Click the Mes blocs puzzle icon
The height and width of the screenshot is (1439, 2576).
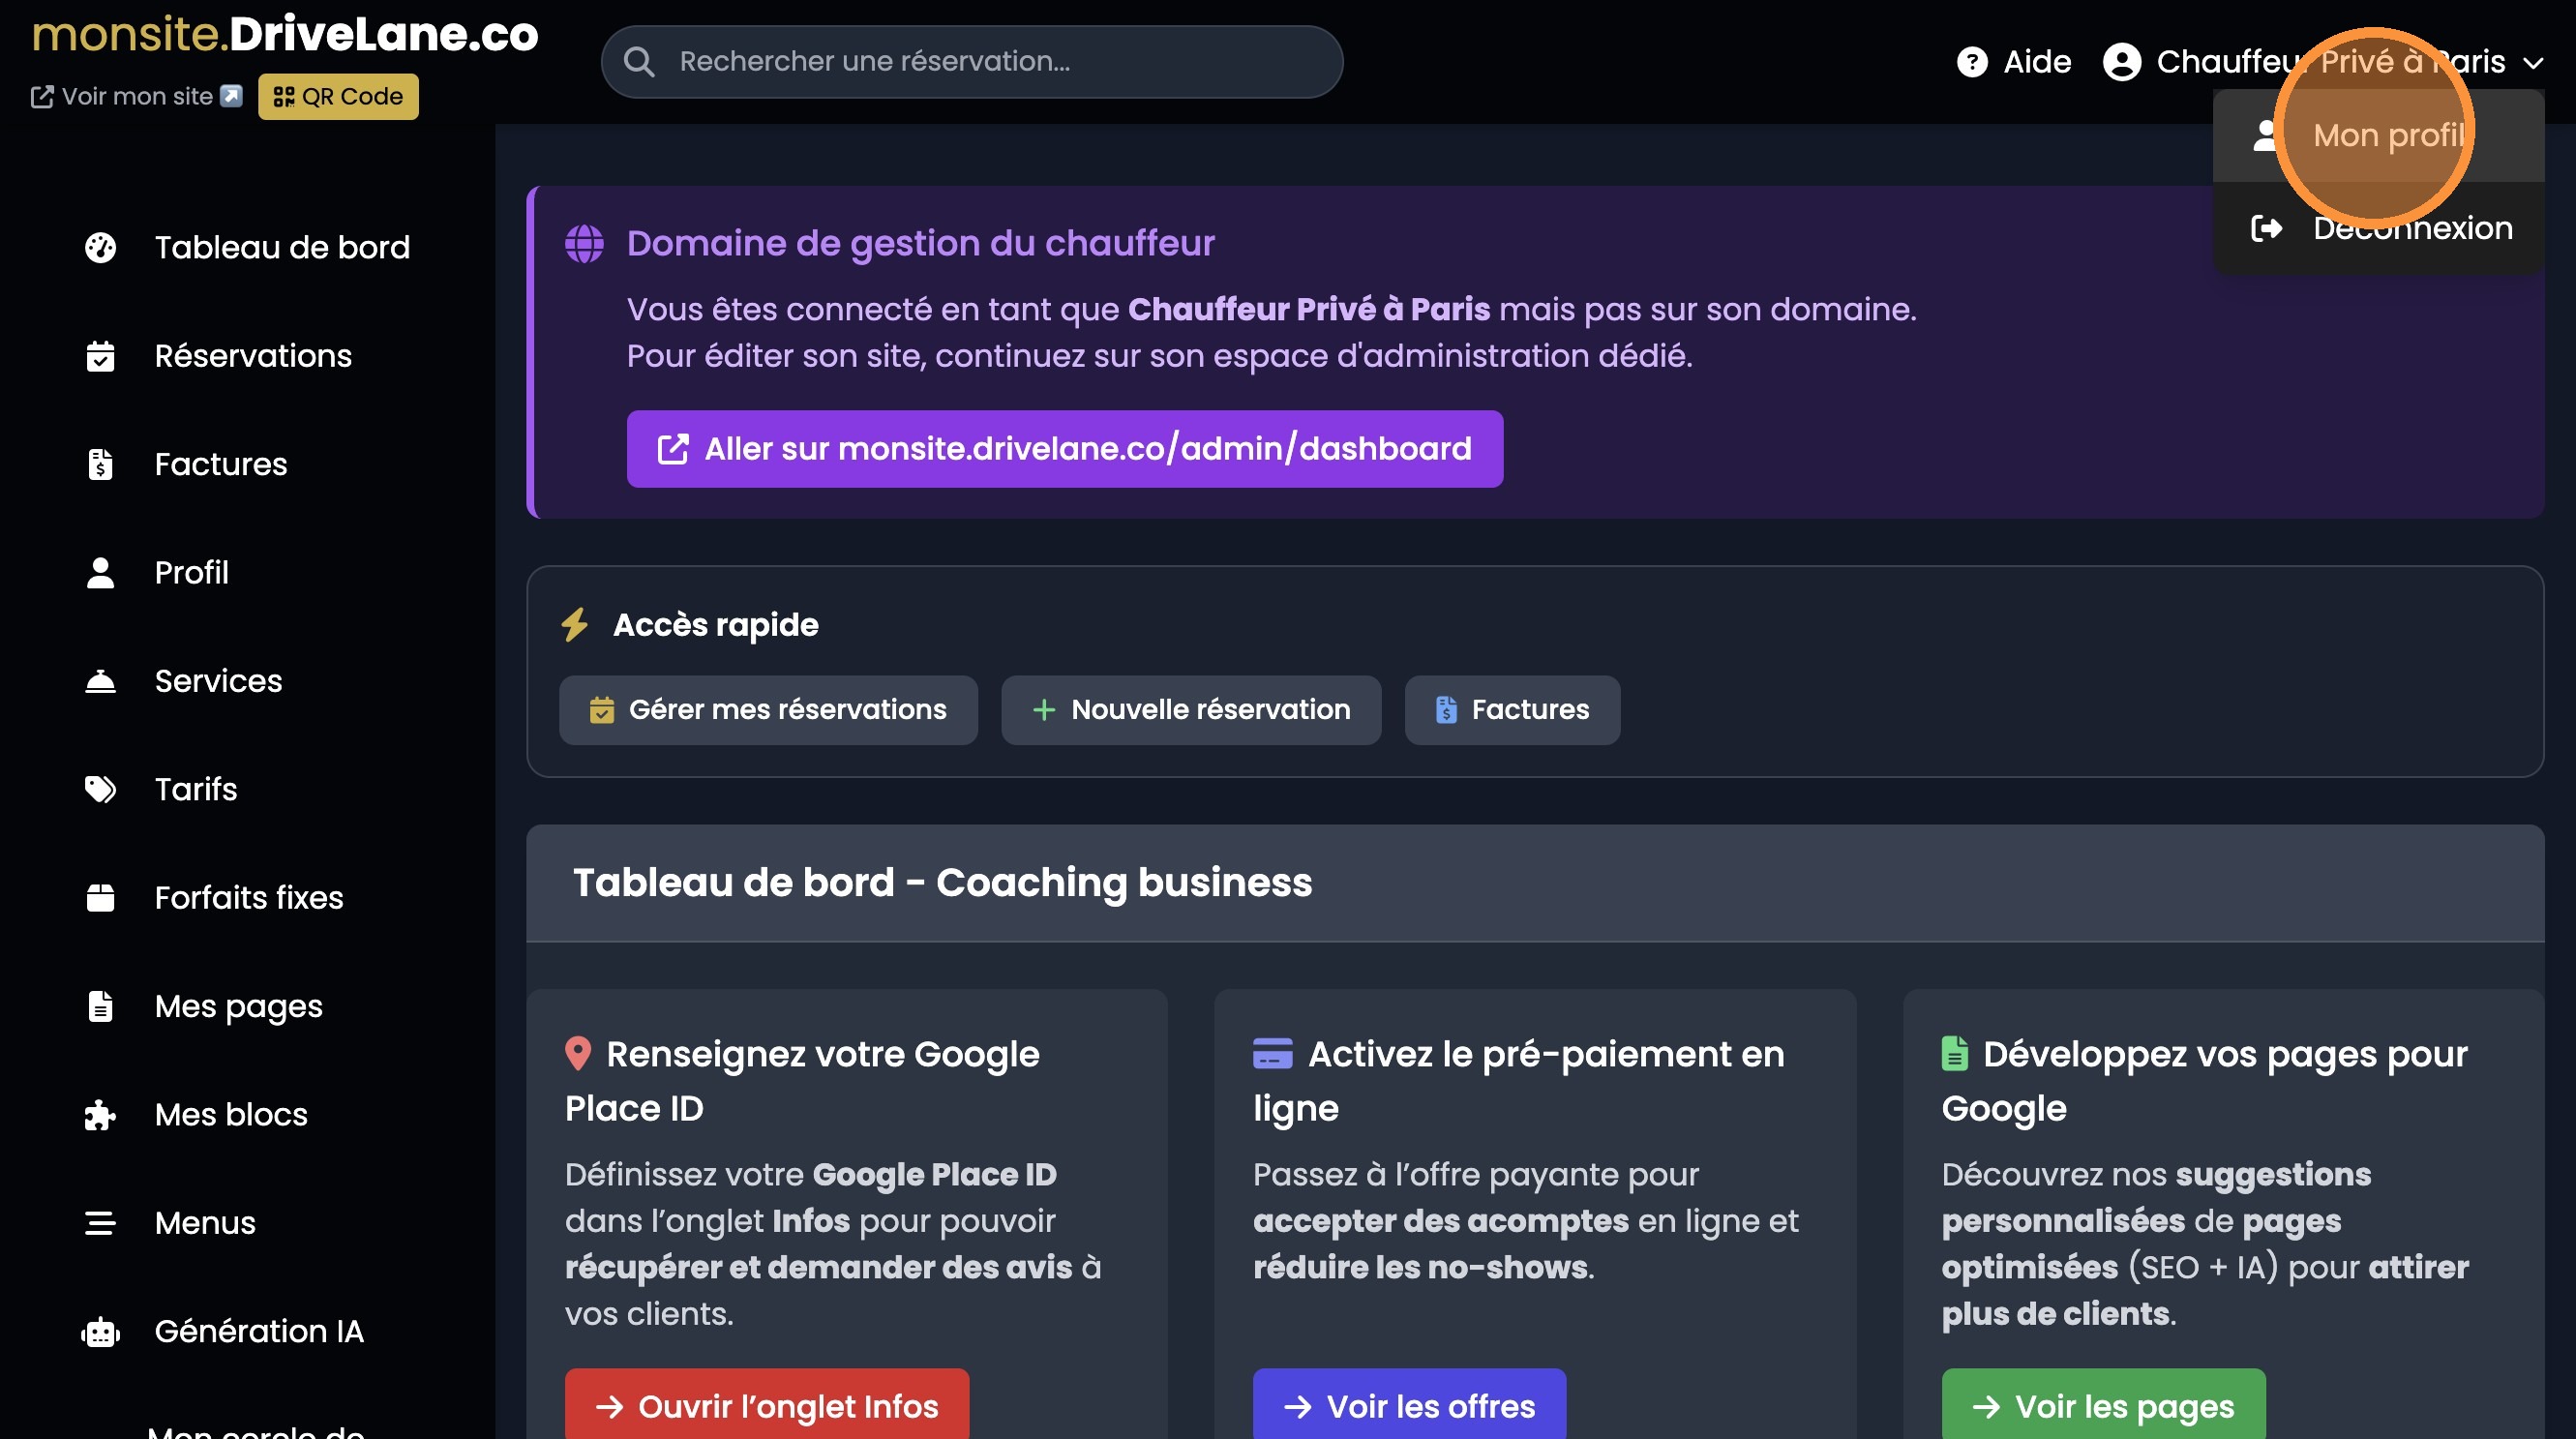100,1114
